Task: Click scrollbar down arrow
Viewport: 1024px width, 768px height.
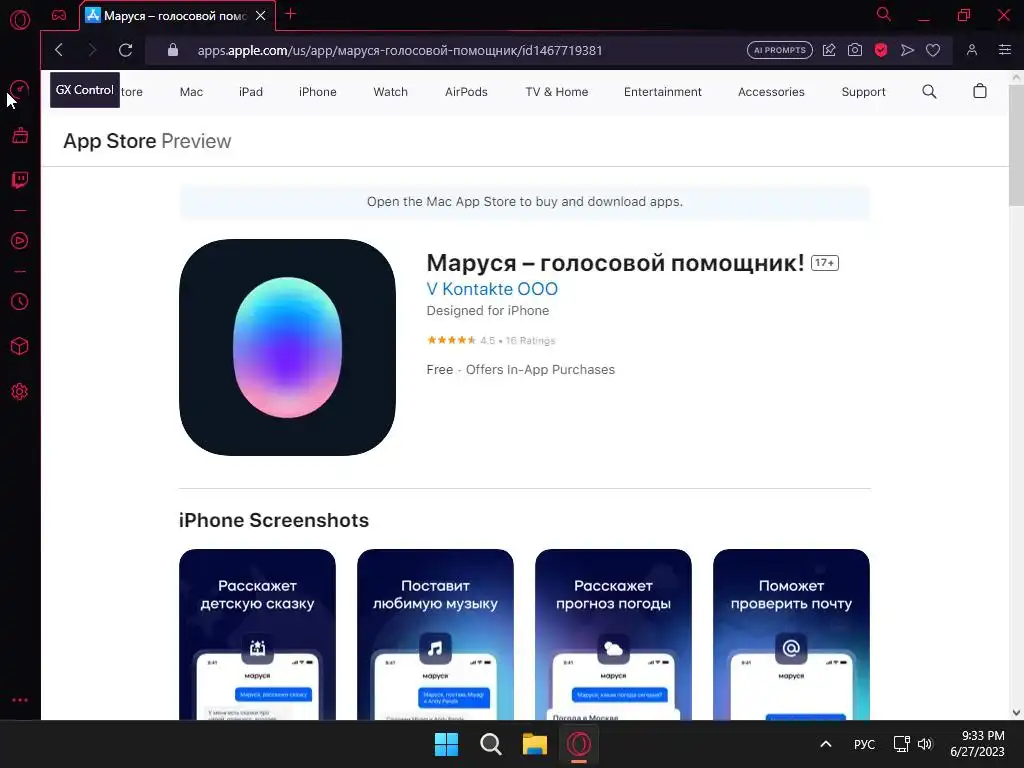Action: click(x=1016, y=712)
